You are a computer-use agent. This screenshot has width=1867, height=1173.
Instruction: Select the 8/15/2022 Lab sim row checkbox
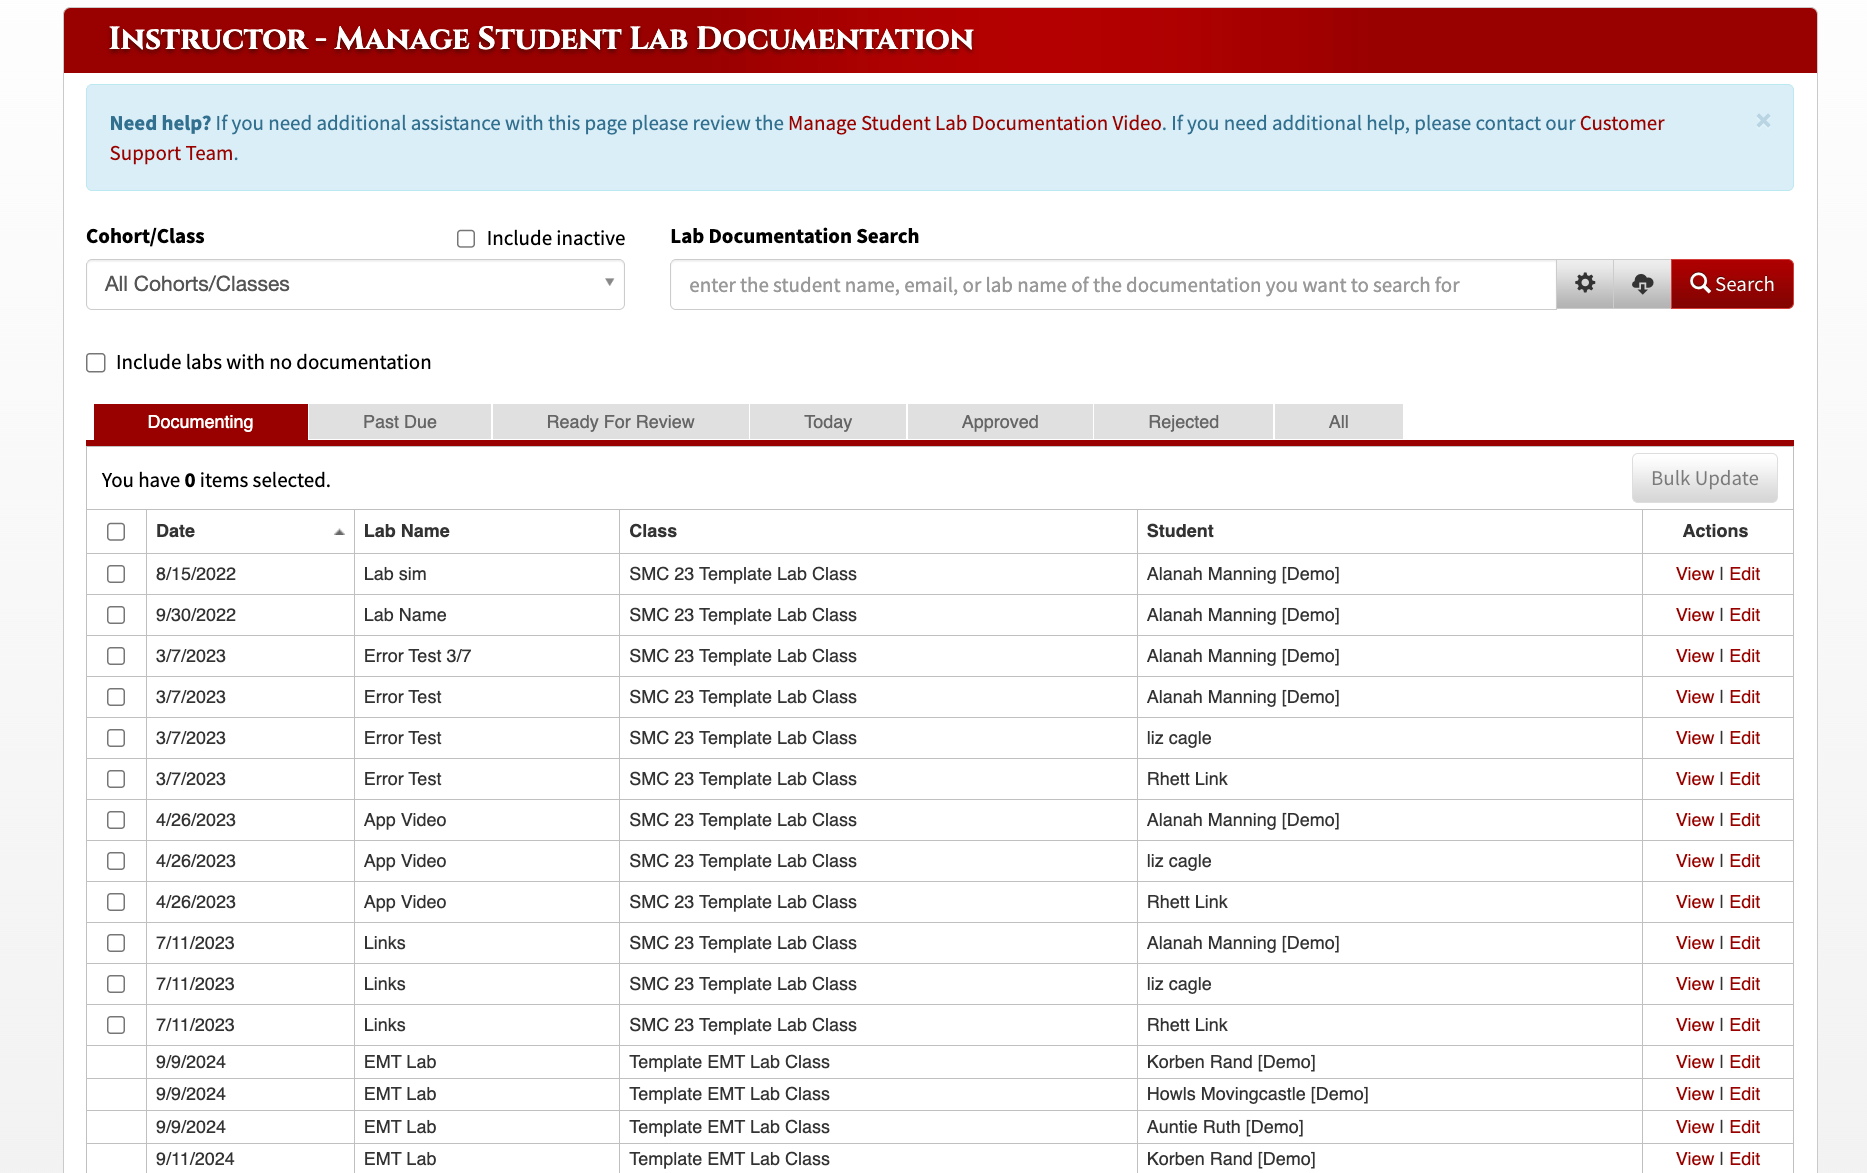point(116,574)
